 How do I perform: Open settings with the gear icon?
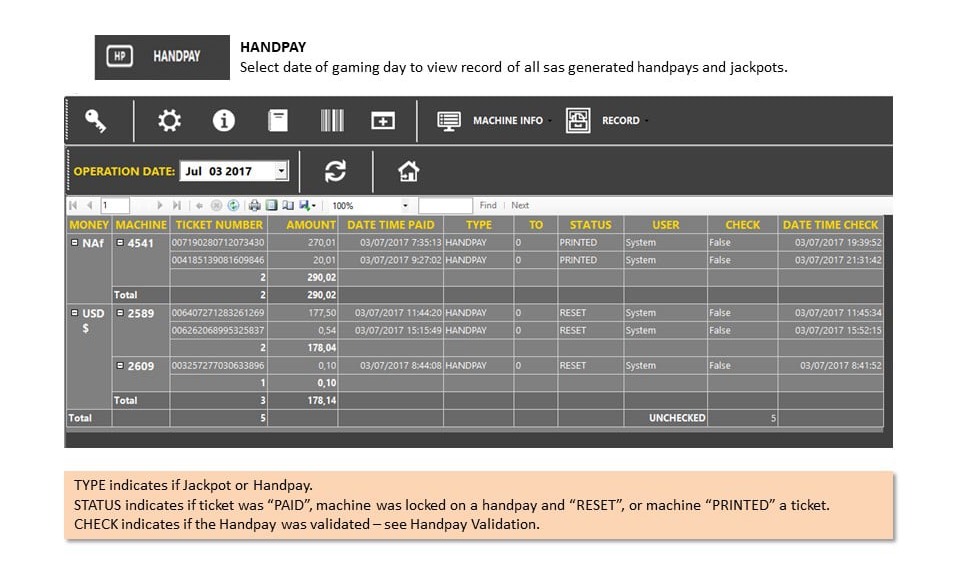click(x=169, y=121)
